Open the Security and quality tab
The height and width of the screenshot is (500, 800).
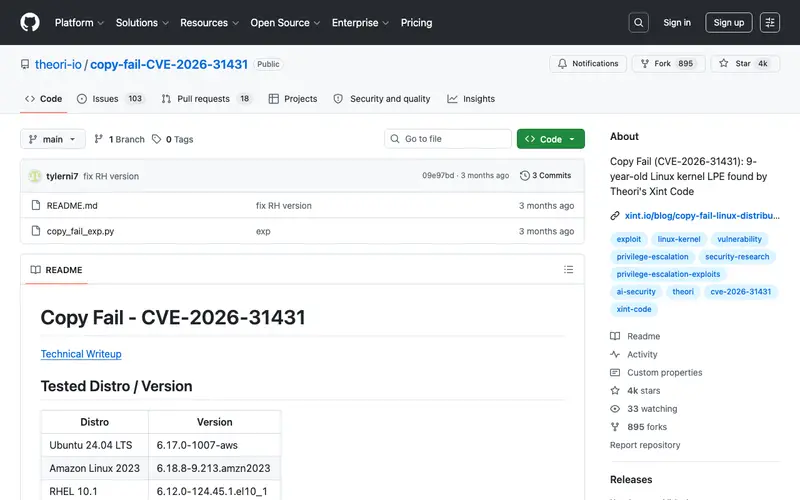382,99
